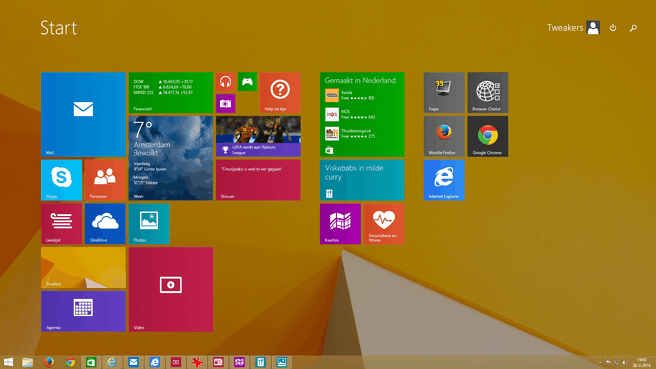Open the purple Kaarten icon in taskbar
The image size is (656, 369).
point(239,362)
